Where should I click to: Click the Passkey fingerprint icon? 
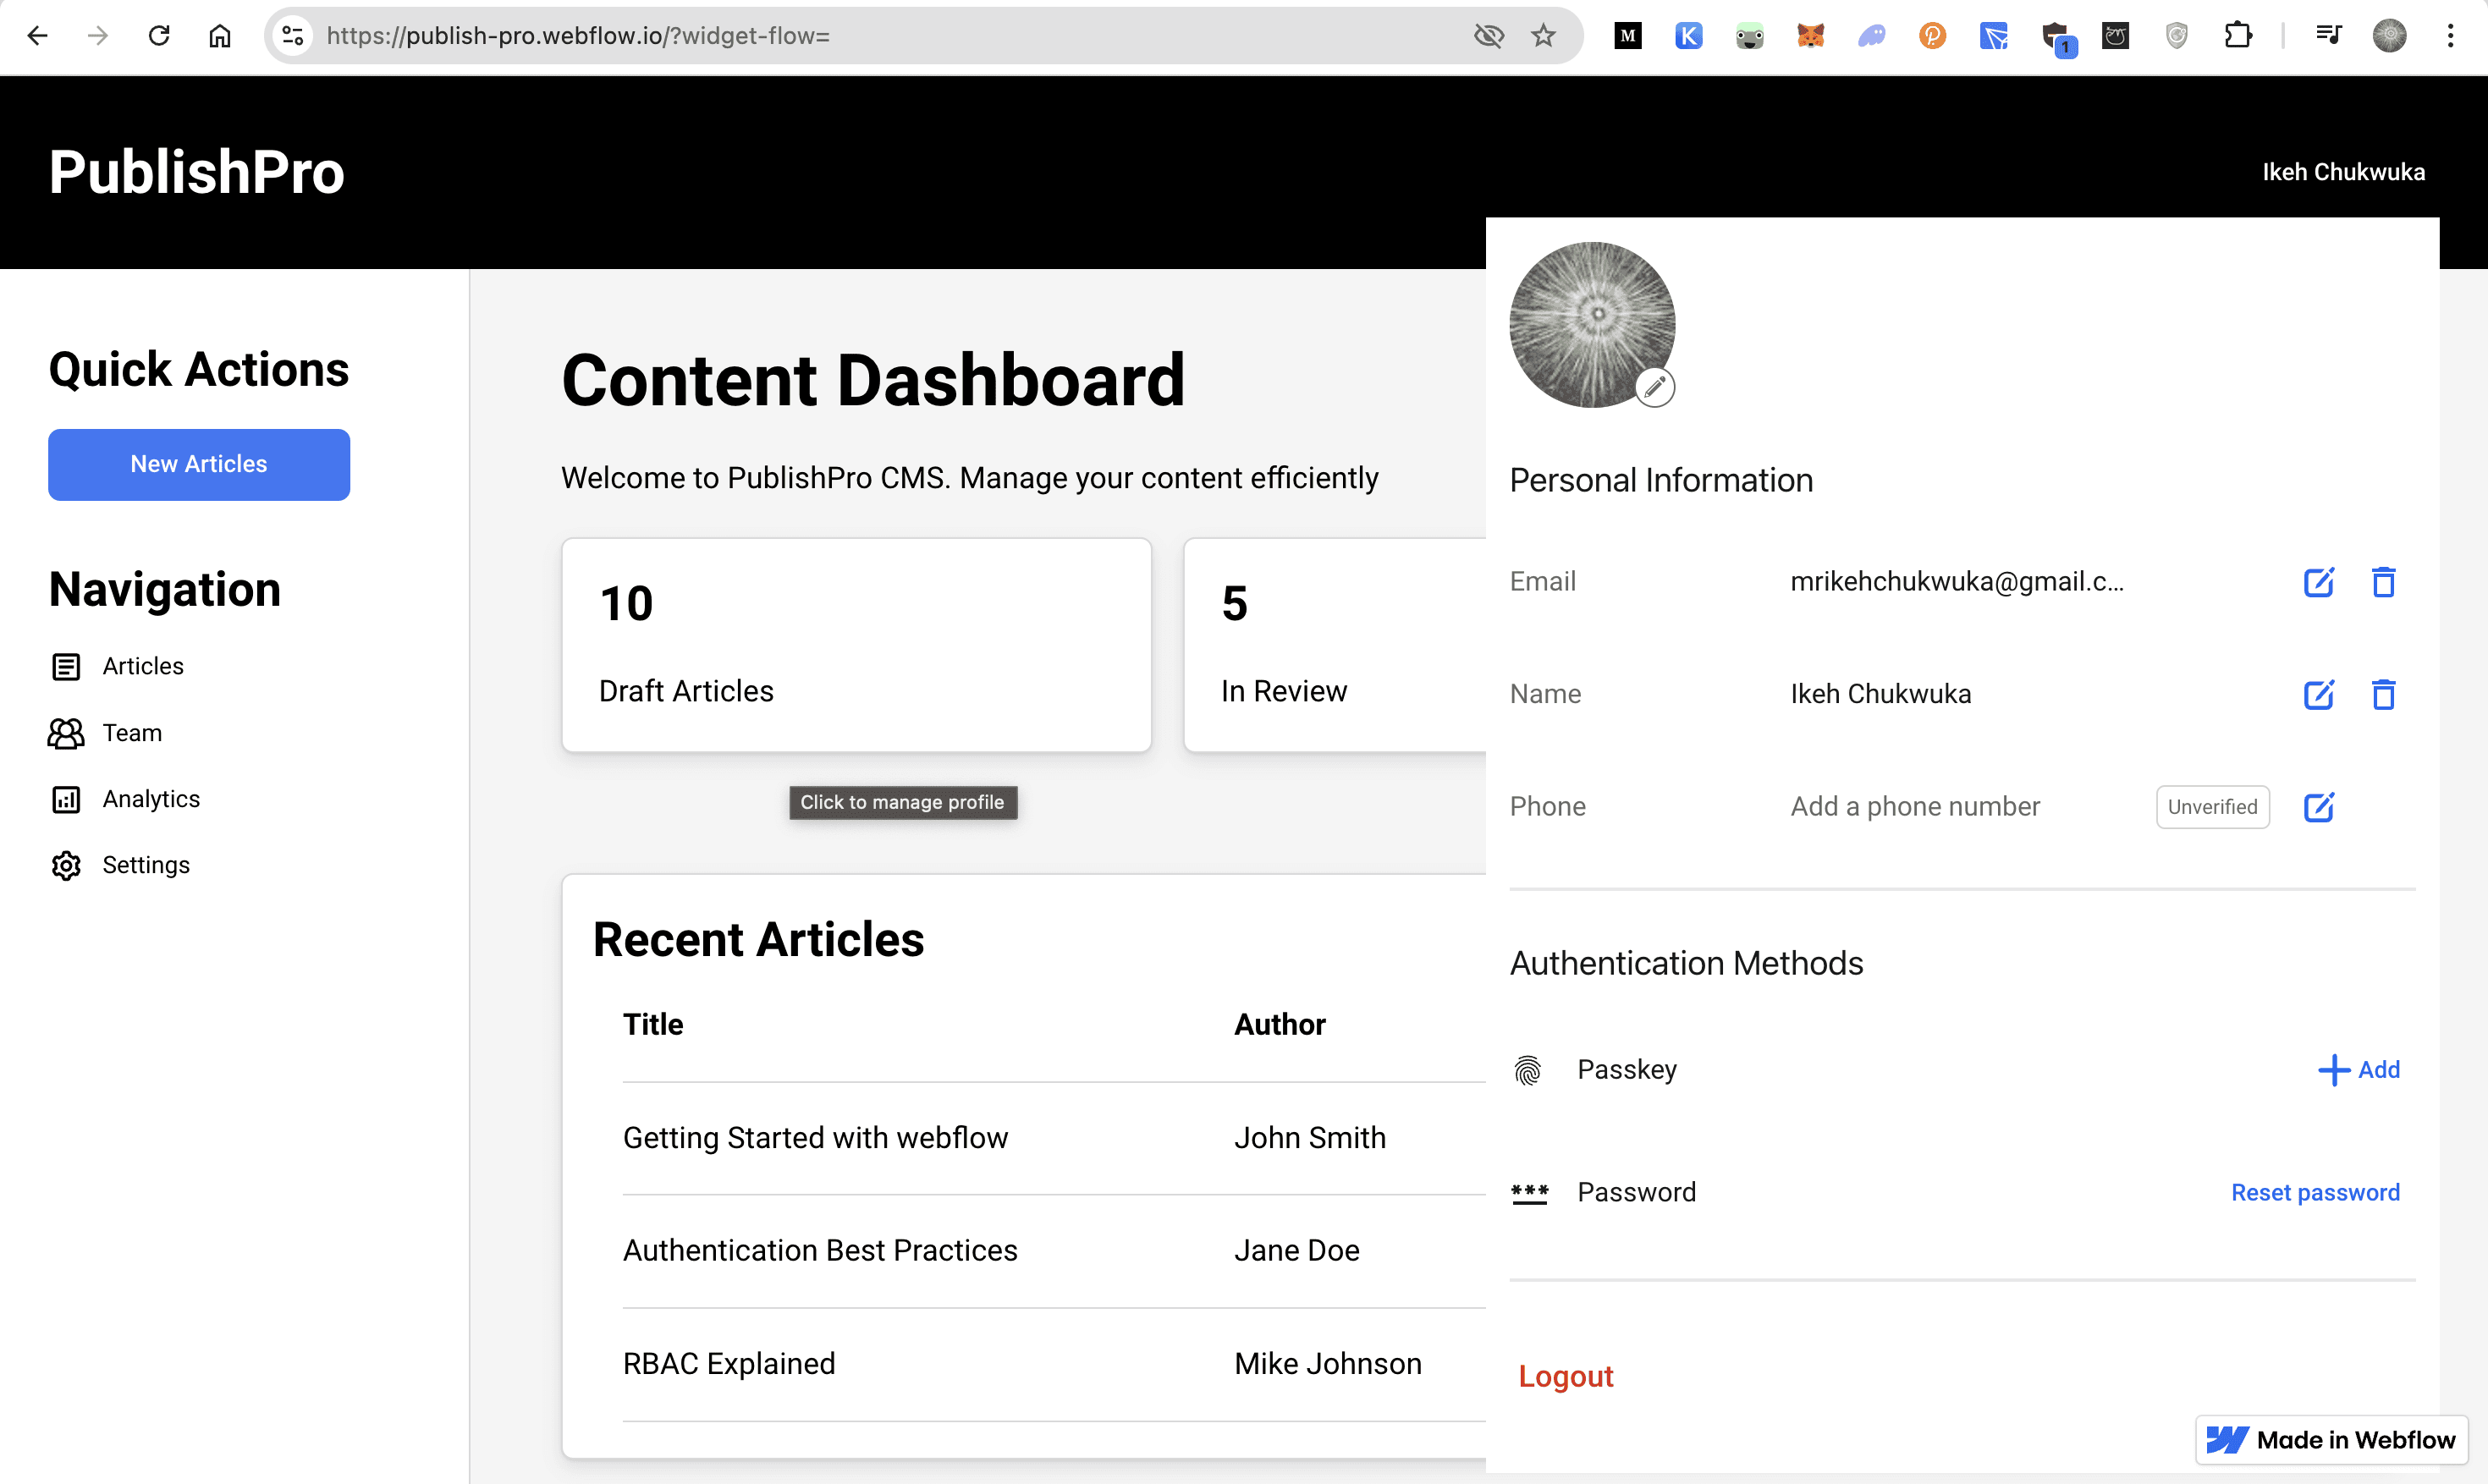pyautogui.click(x=1527, y=1070)
